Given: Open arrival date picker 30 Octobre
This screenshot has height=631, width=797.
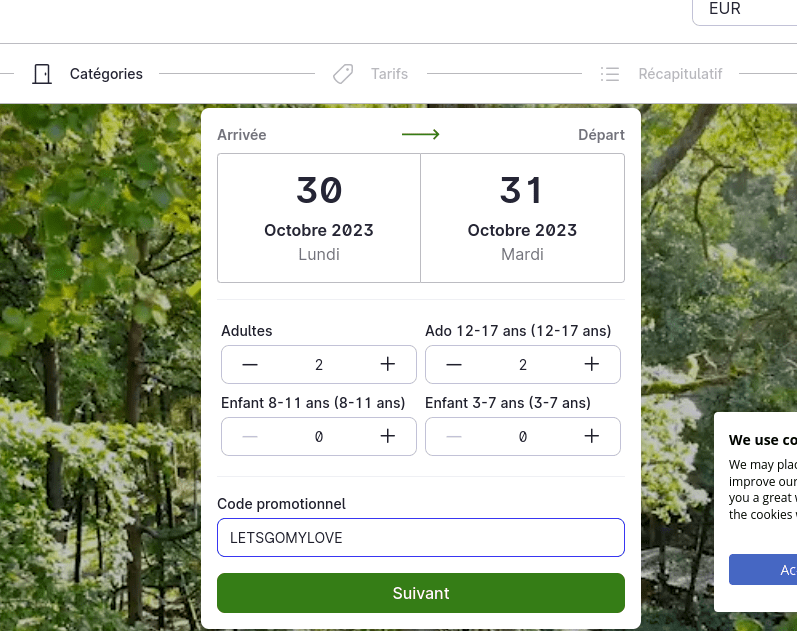Looking at the screenshot, I should 319,218.
